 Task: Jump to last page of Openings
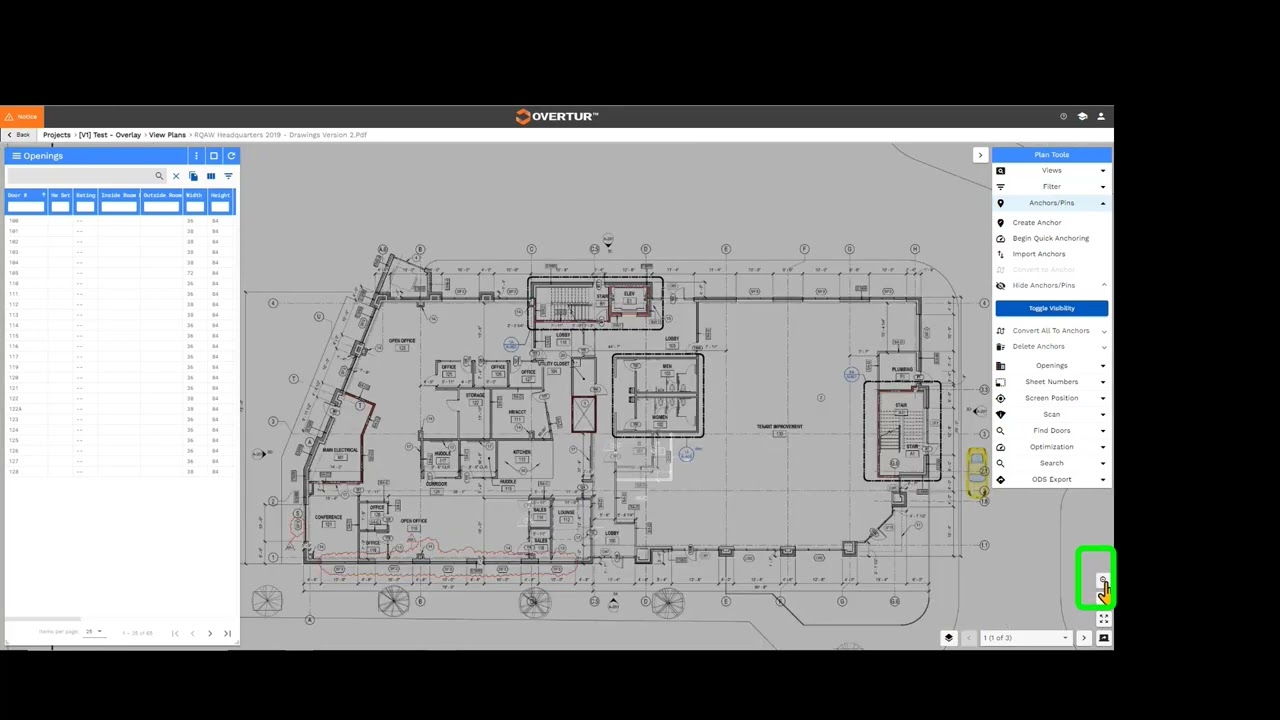pos(227,633)
